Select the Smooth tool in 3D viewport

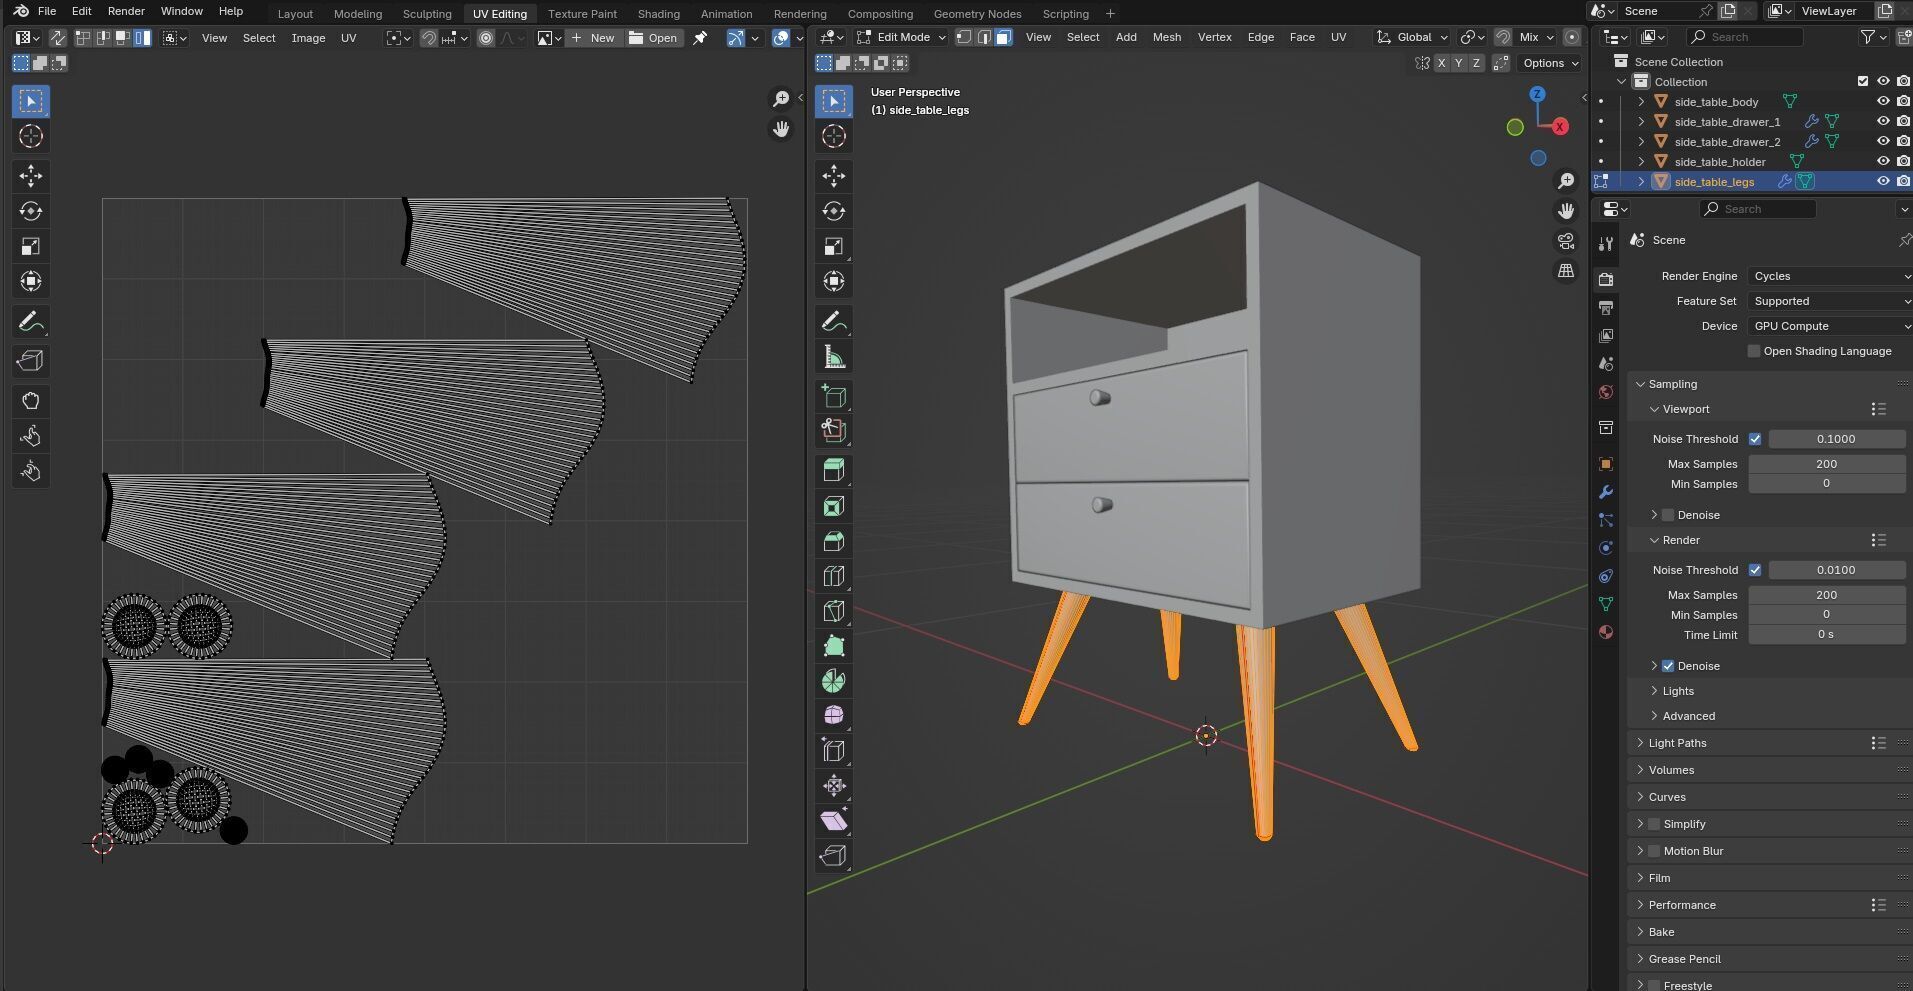tap(834, 715)
